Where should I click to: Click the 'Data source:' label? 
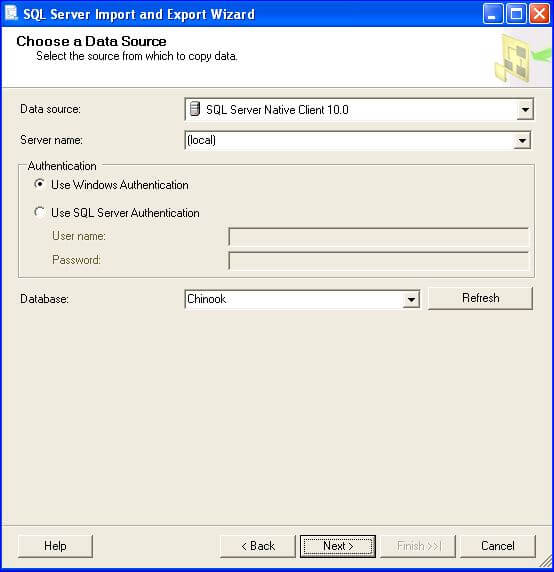point(50,109)
